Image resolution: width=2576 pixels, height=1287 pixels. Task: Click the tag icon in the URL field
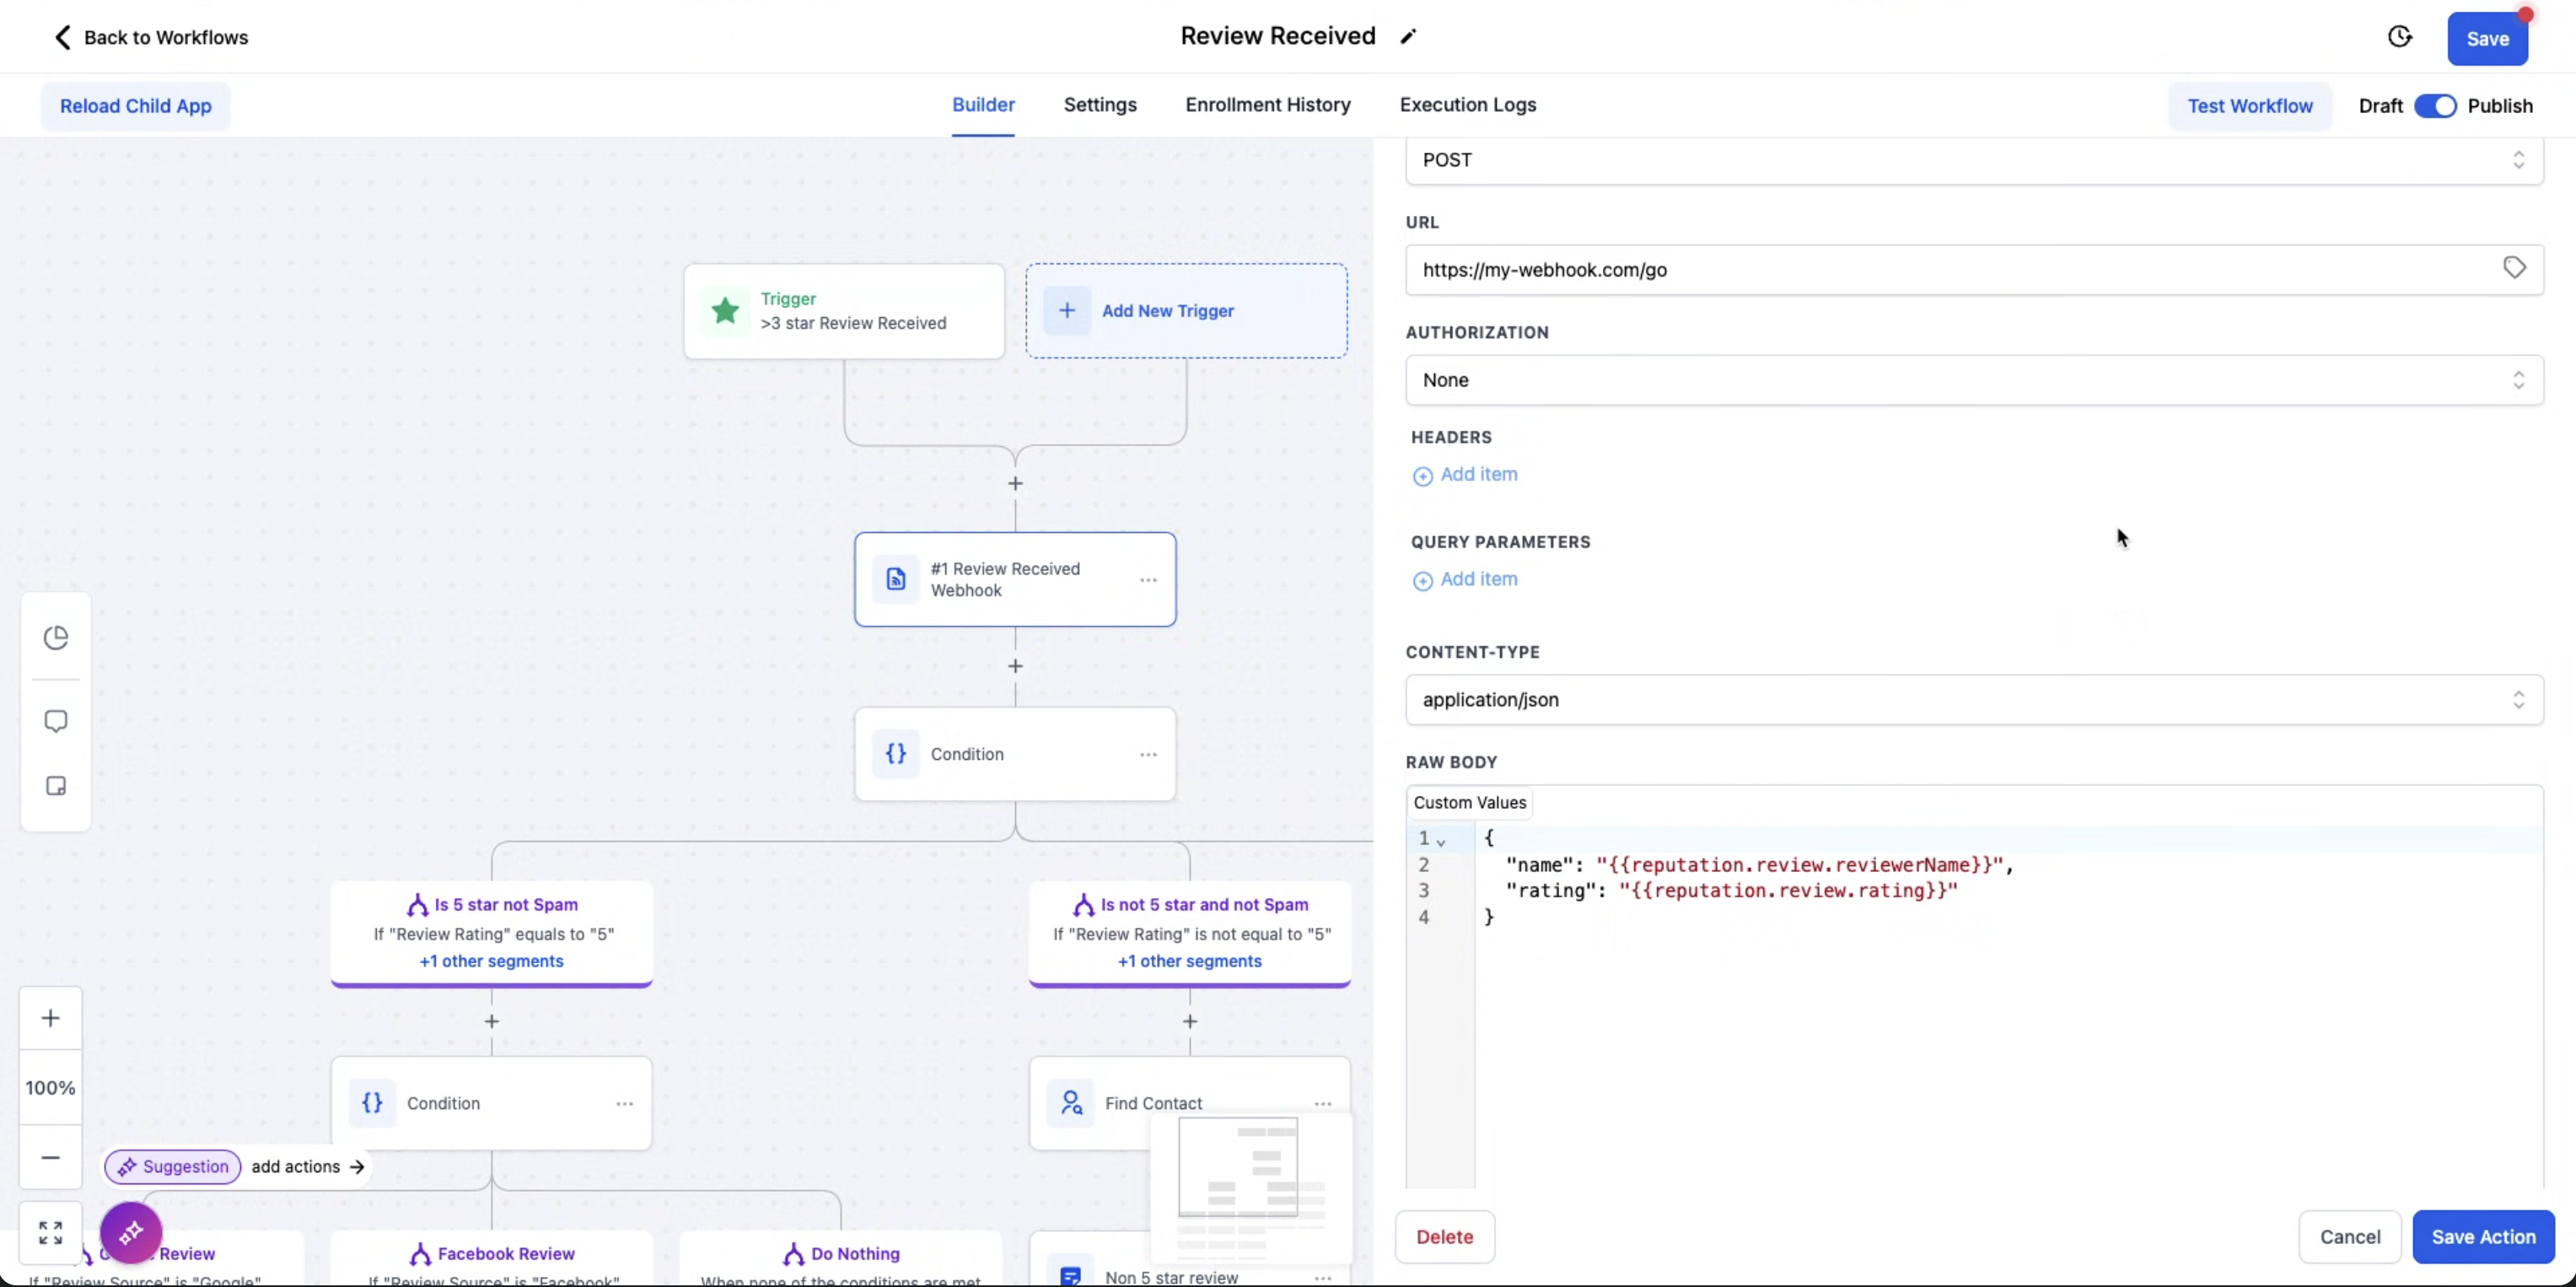pos(2514,268)
